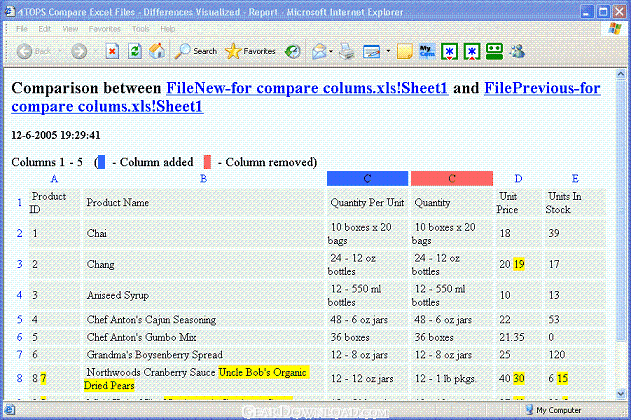The image size is (631, 420).
Task: Open Forward button history dropdown arrow
Action: click(96, 51)
